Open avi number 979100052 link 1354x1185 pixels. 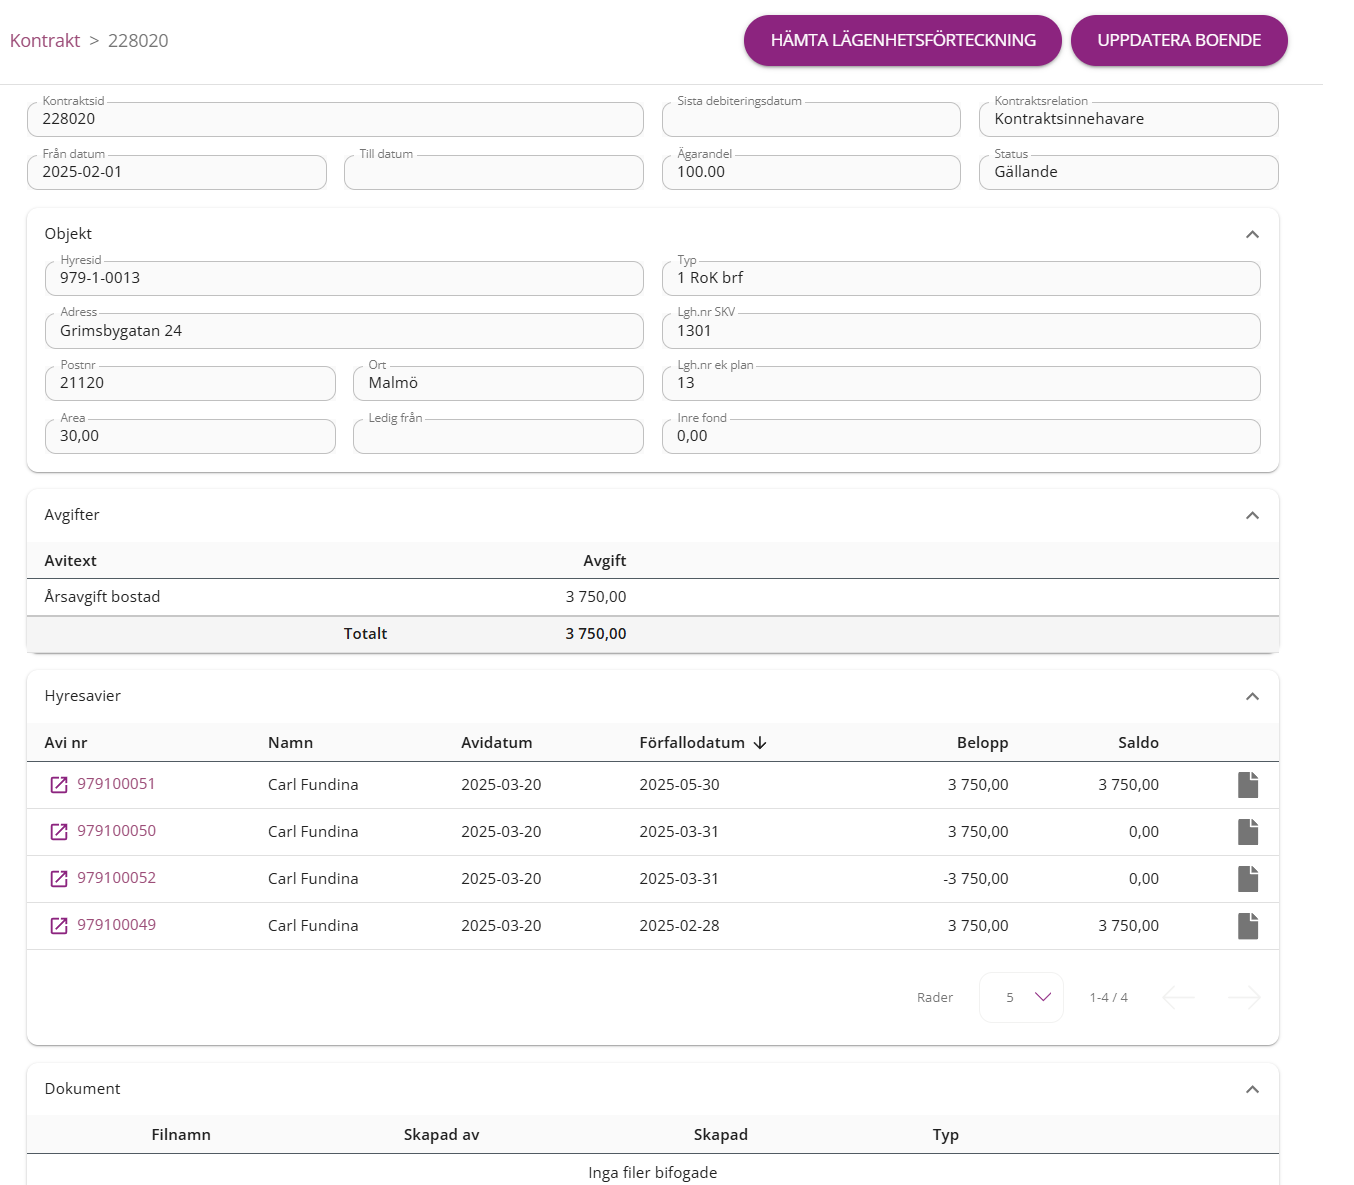116,878
